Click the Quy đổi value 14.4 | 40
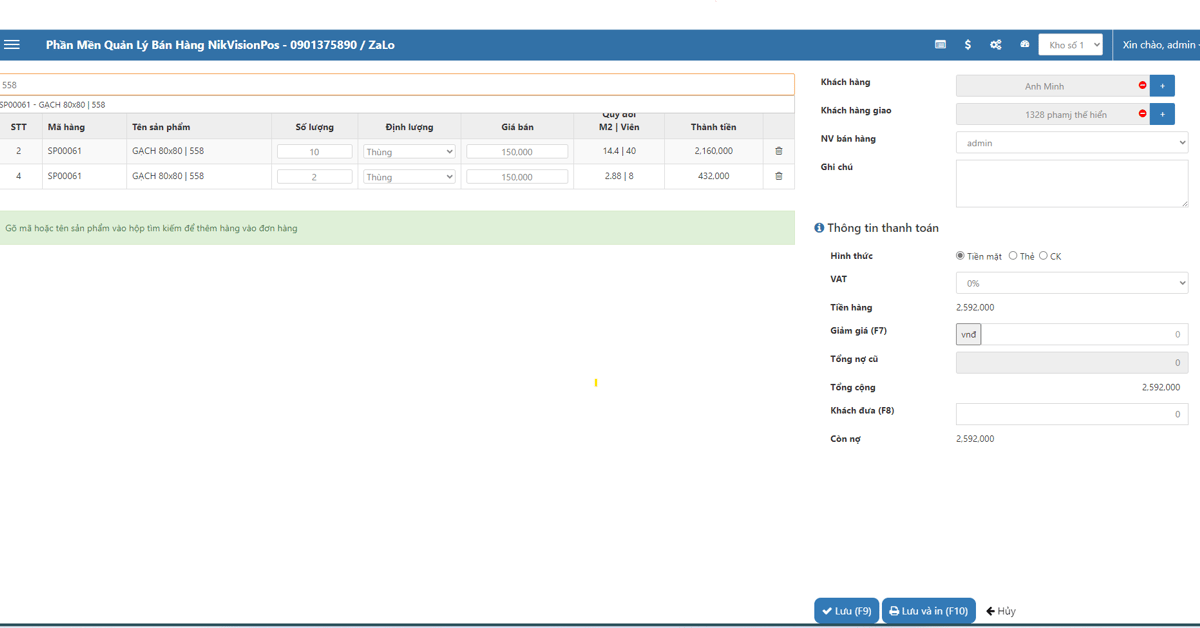Screen dimensions: 1200x628 click(619, 151)
